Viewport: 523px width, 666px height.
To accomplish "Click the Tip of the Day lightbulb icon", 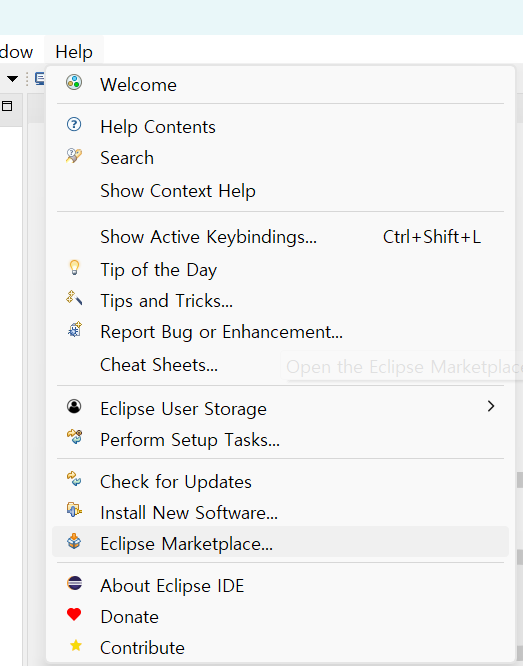I will [x=74, y=268].
